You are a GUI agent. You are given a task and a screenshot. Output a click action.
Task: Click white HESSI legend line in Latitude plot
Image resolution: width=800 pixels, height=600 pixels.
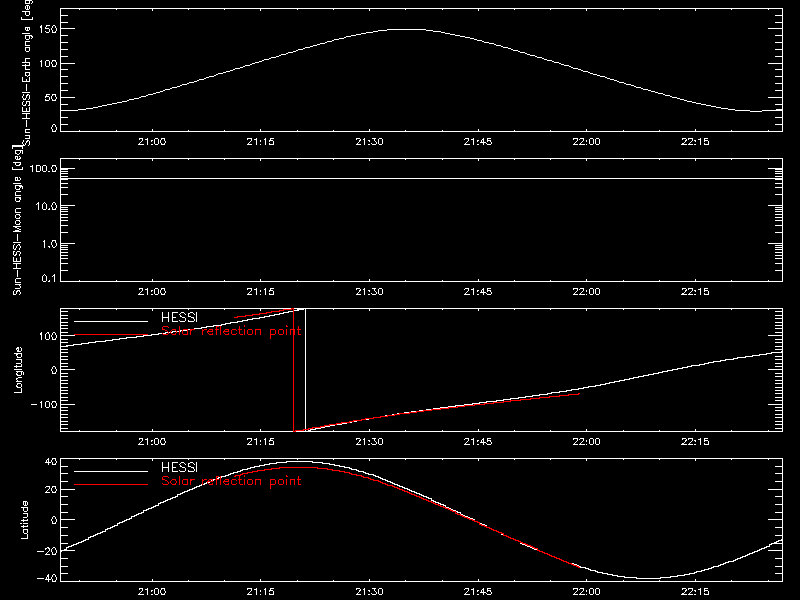coord(111,471)
